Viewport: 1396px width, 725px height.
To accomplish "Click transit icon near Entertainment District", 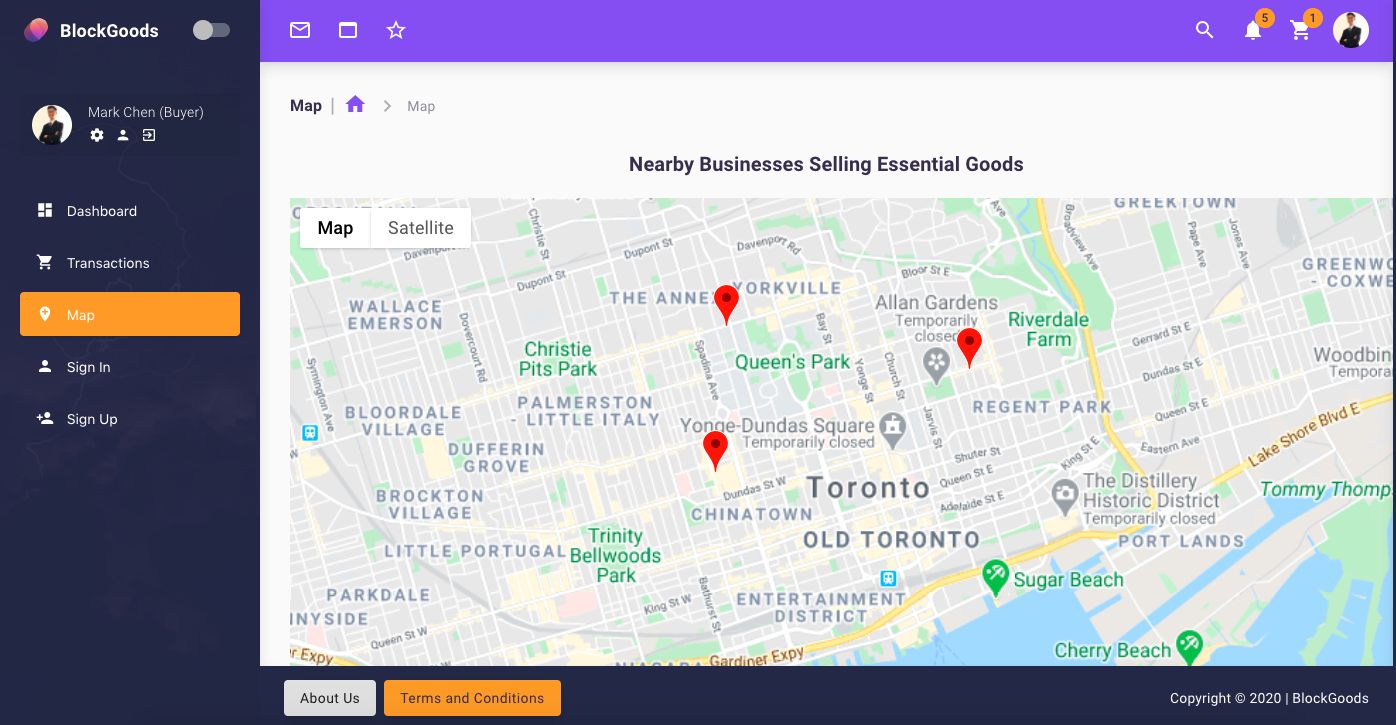I will pyautogui.click(x=888, y=578).
